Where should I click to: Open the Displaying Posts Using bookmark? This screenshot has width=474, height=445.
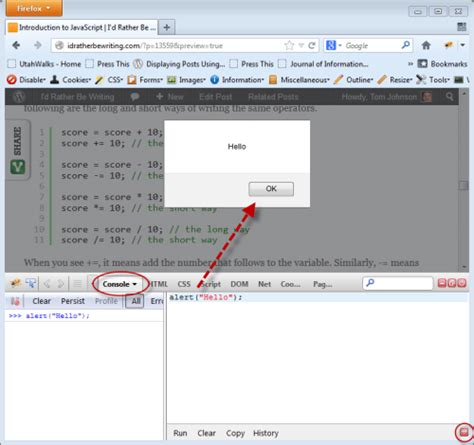click(x=180, y=64)
